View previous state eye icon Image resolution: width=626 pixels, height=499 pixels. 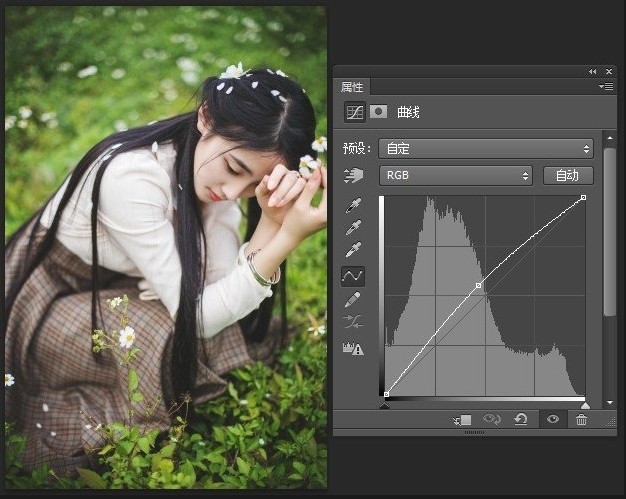coord(491,419)
